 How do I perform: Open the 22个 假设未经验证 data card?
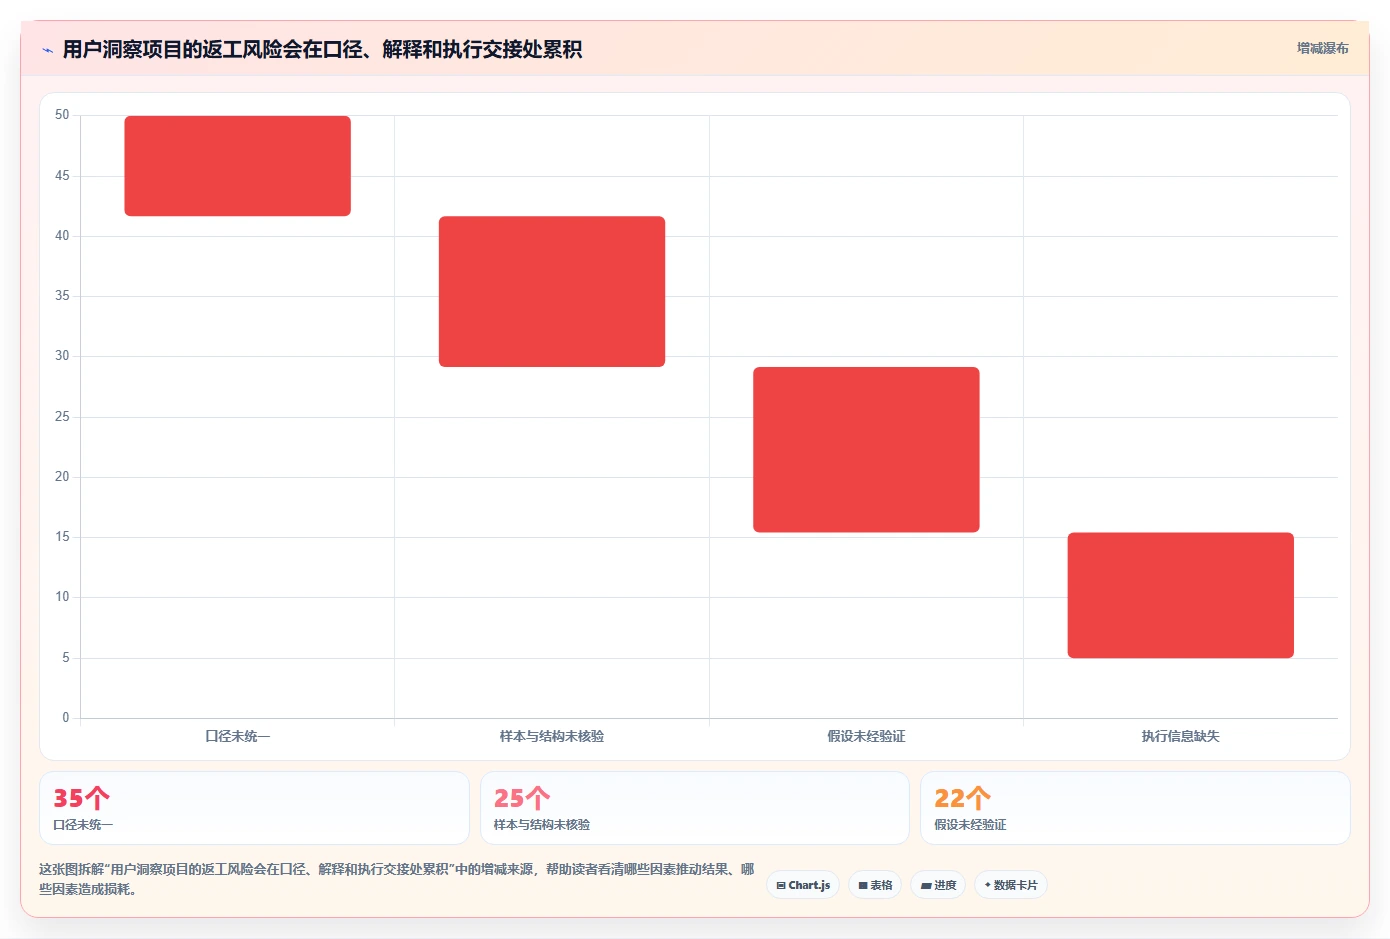[1135, 808]
